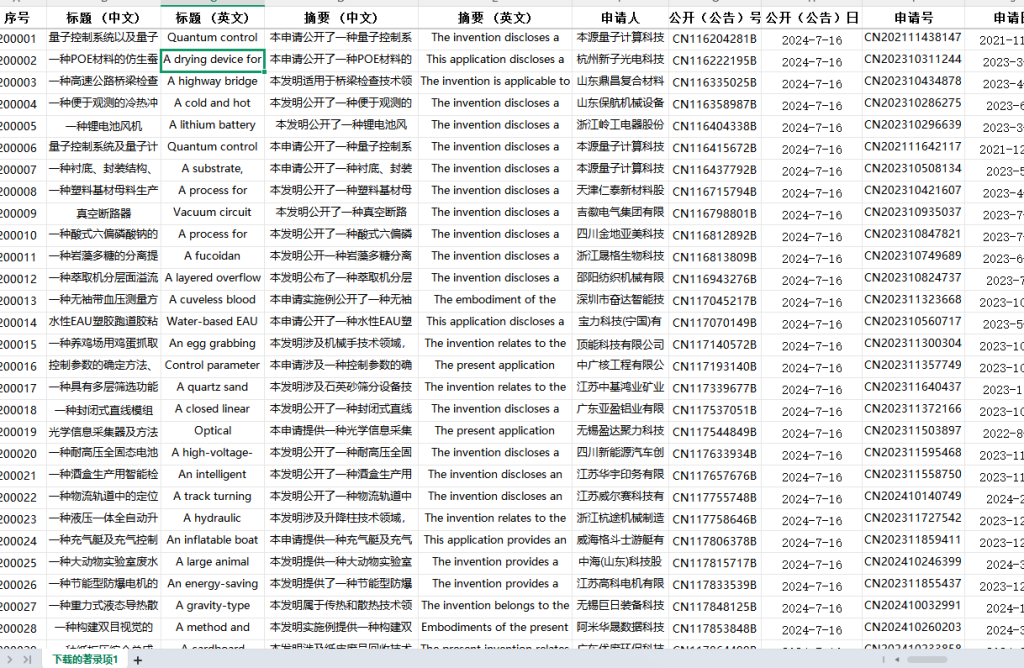The height and width of the screenshot is (668, 1024).
Task: Click publication number CN116222195B
Action: (714, 60)
